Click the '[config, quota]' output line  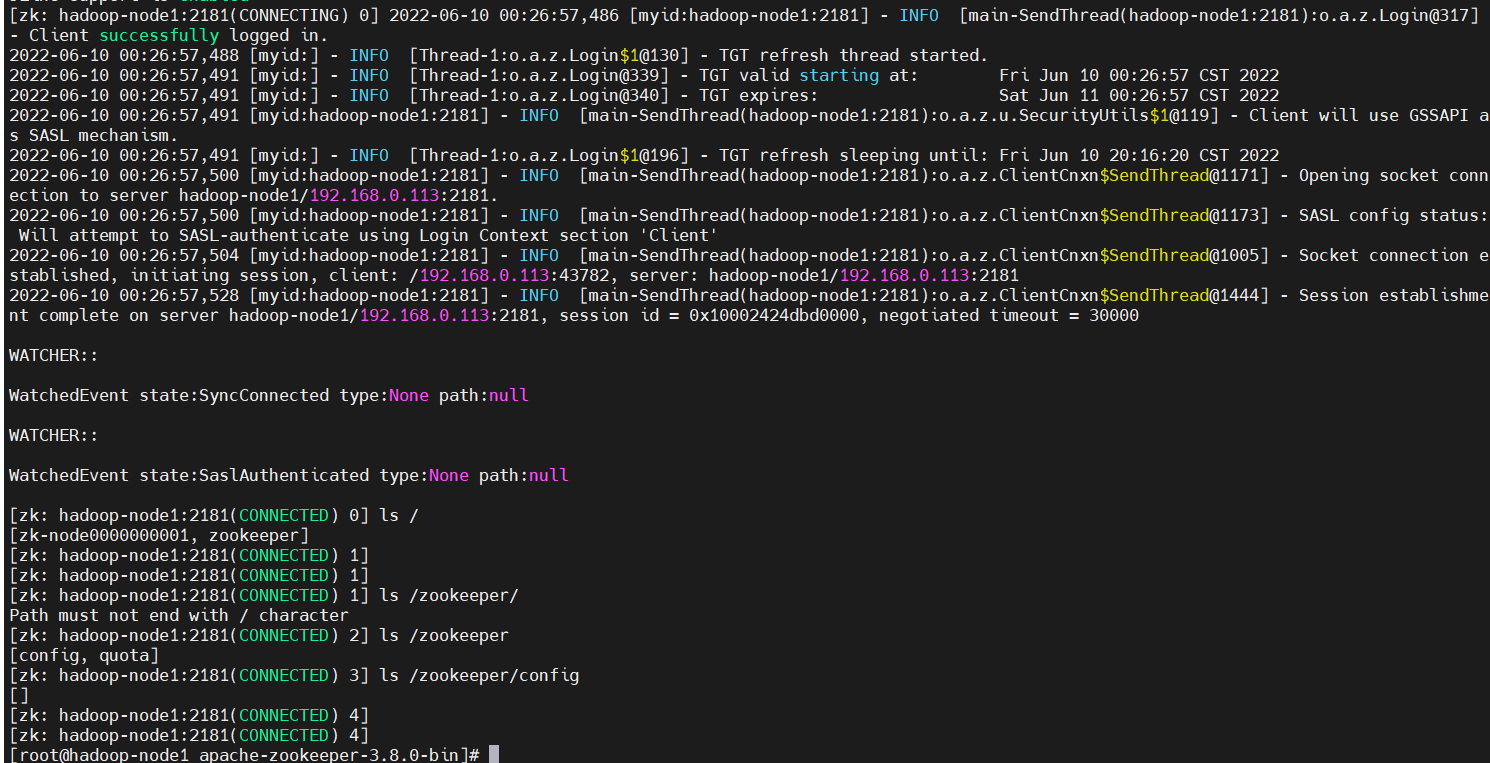pyautogui.click(x=83, y=655)
